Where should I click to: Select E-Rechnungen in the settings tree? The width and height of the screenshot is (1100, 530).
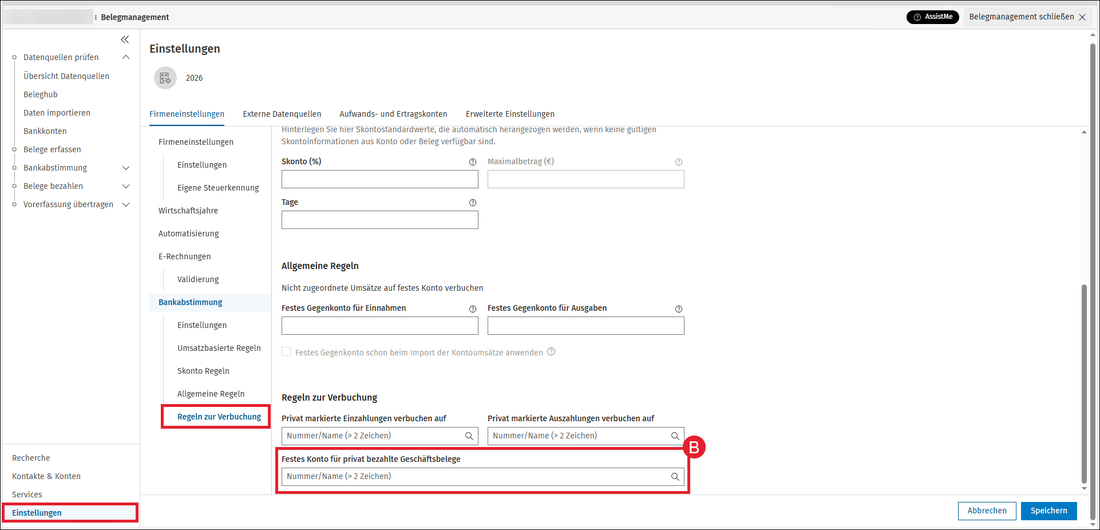185,256
